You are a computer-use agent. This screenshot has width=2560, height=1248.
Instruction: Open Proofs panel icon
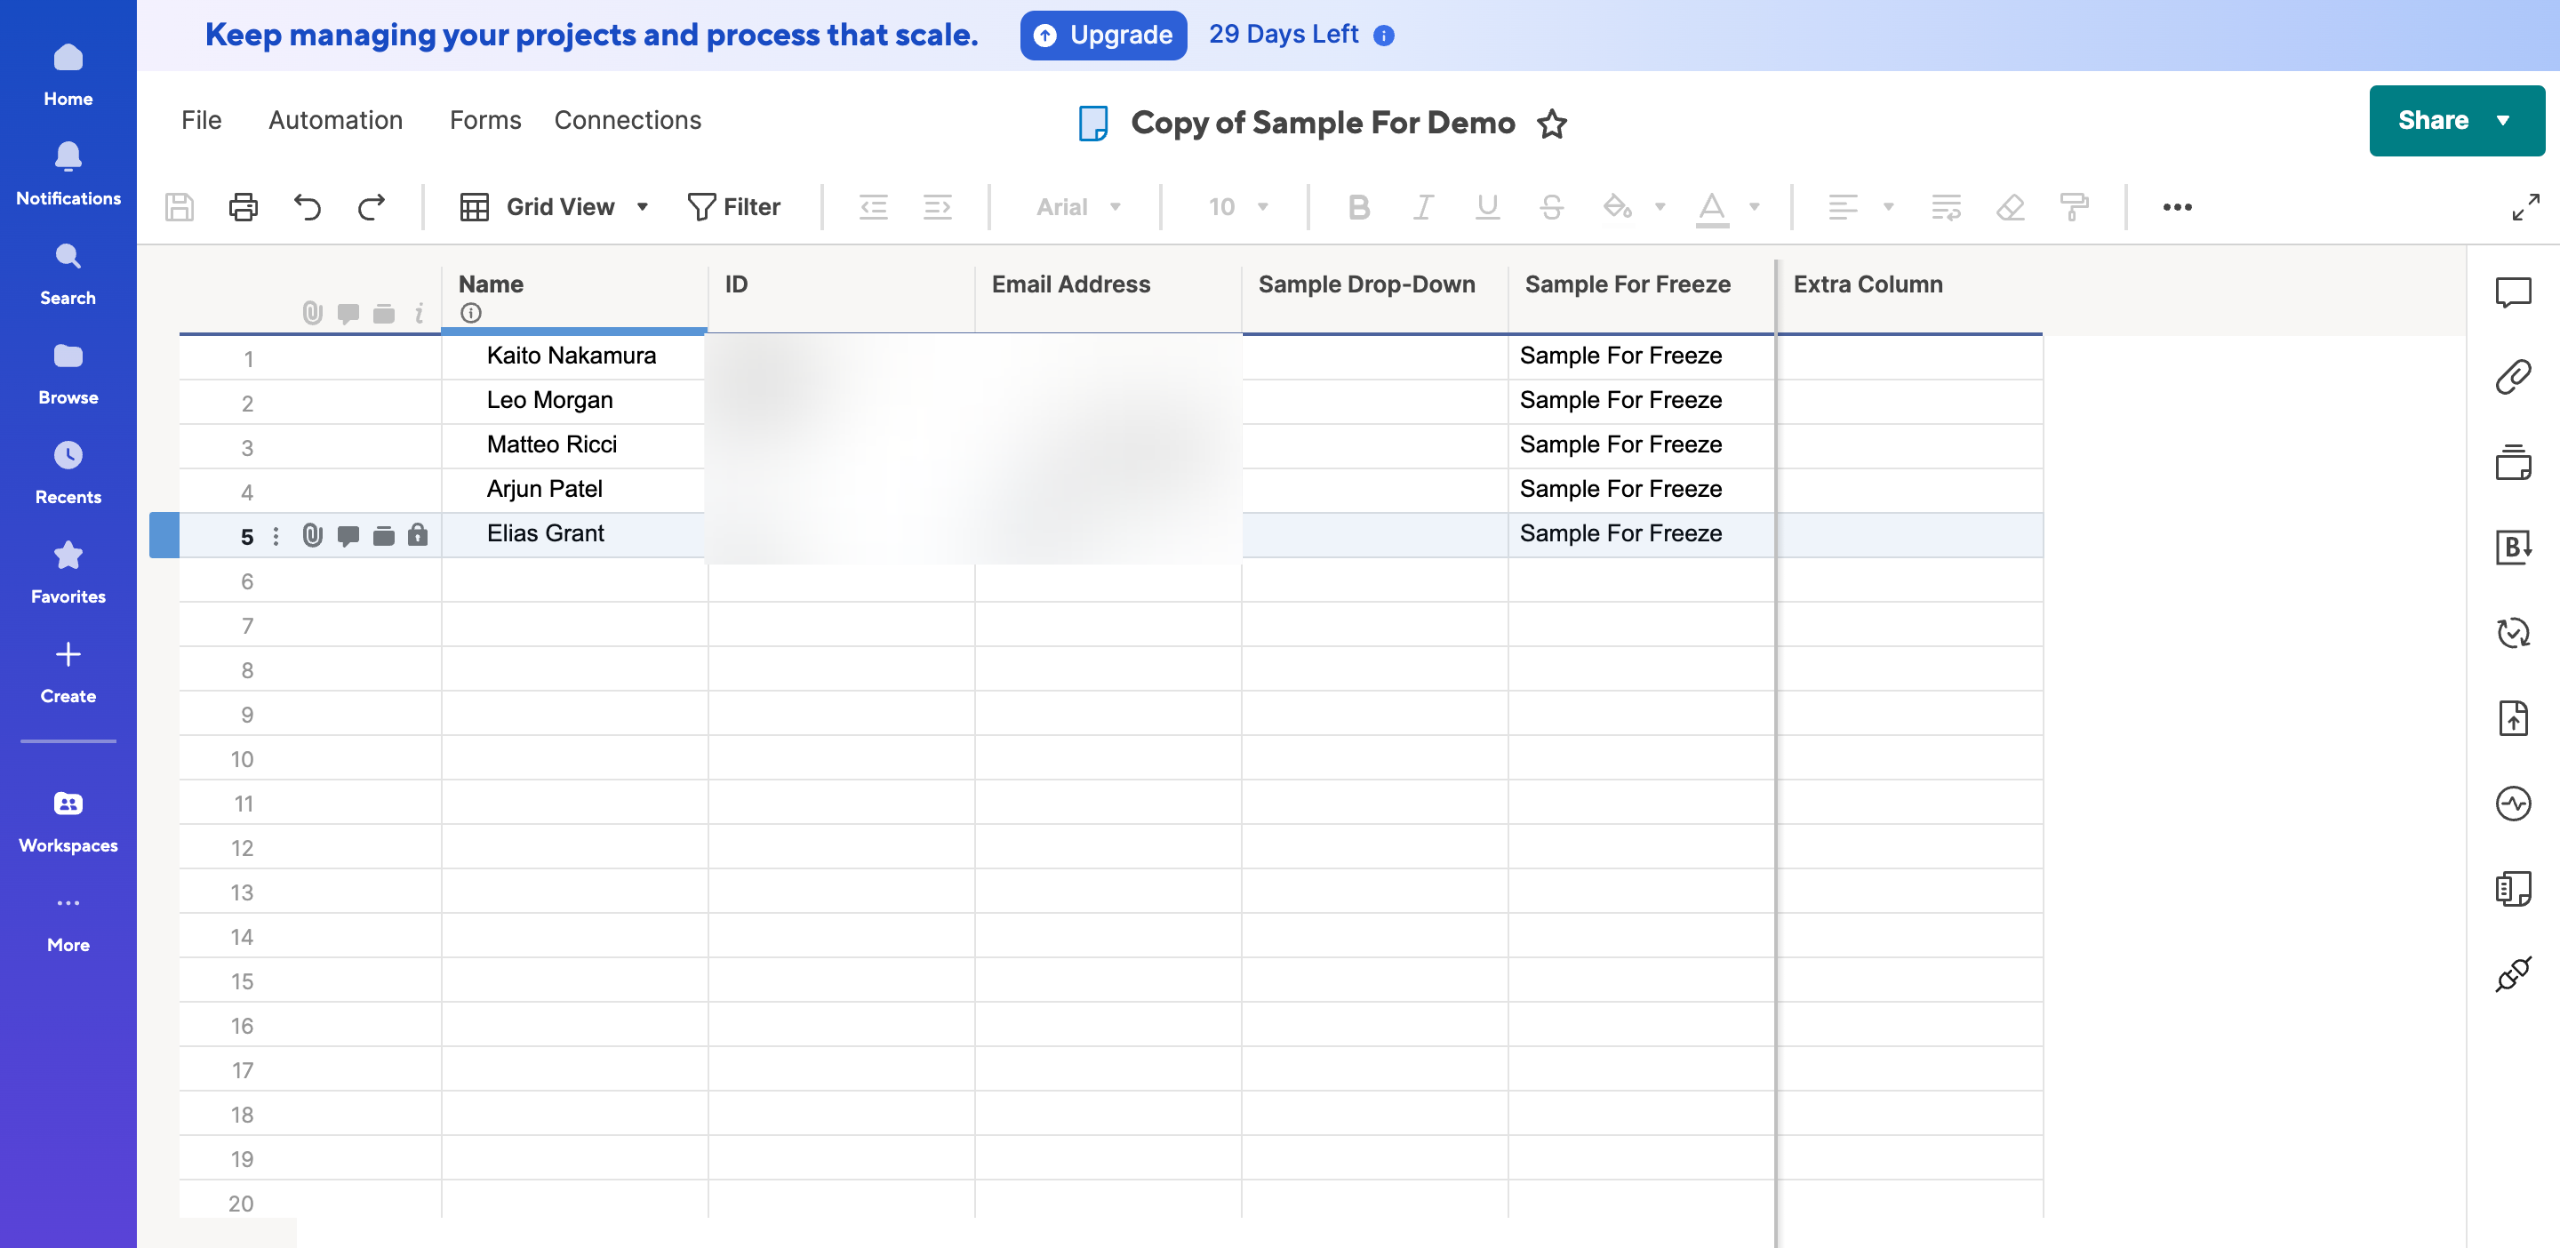(x=2513, y=462)
